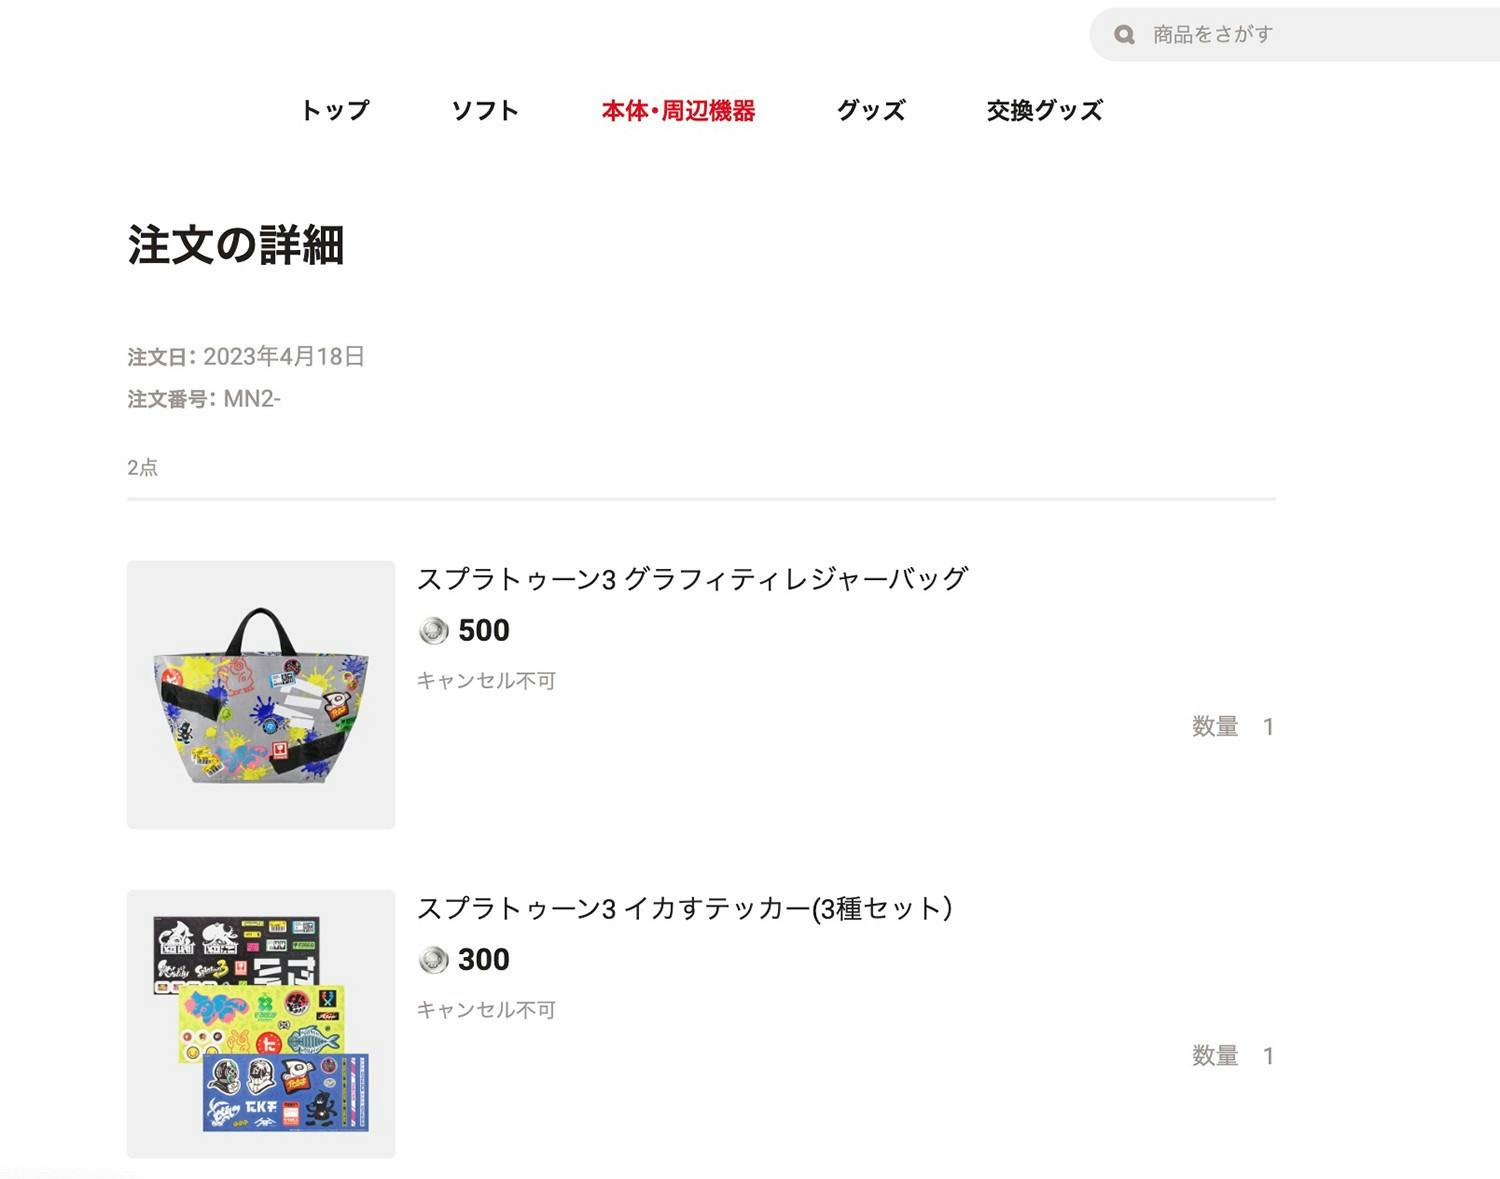This screenshot has width=1500, height=1179.
Task: Open the Splatoon 3 graffiti leisure bag thumbnail
Action: pyautogui.click(x=261, y=695)
